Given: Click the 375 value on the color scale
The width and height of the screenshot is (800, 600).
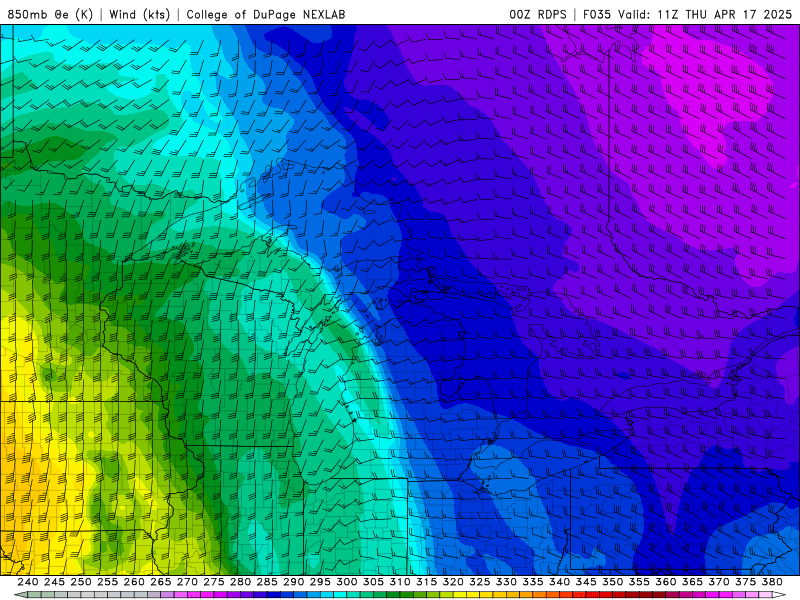Looking at the screenshot, I should 745,582.
